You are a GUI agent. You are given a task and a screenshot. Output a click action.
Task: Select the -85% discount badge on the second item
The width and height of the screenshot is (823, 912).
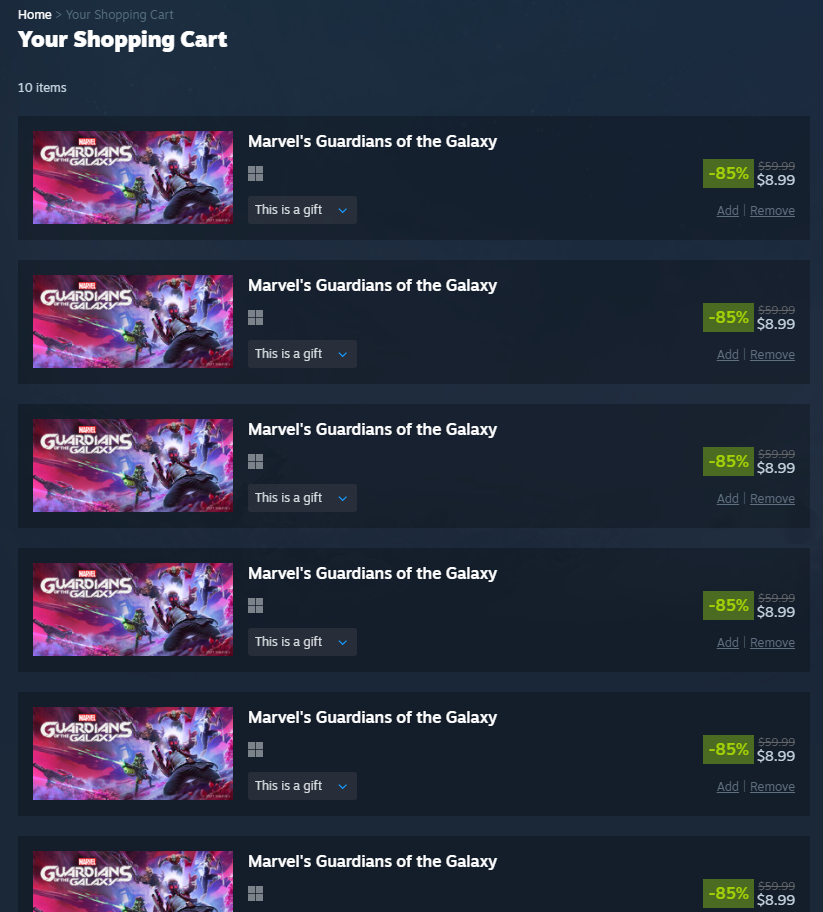(x=728, y=318)
